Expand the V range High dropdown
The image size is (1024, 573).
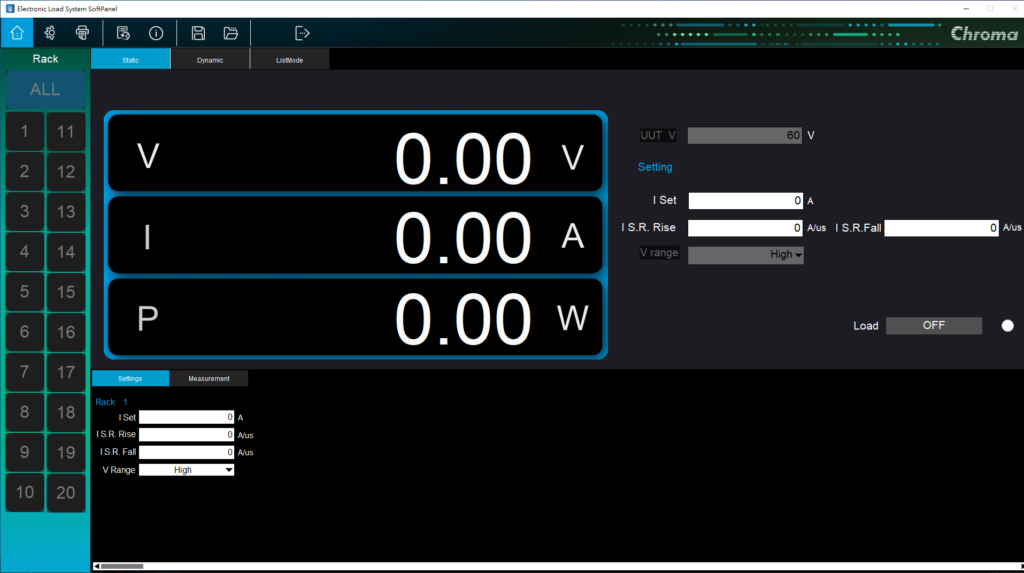(746, 255)
